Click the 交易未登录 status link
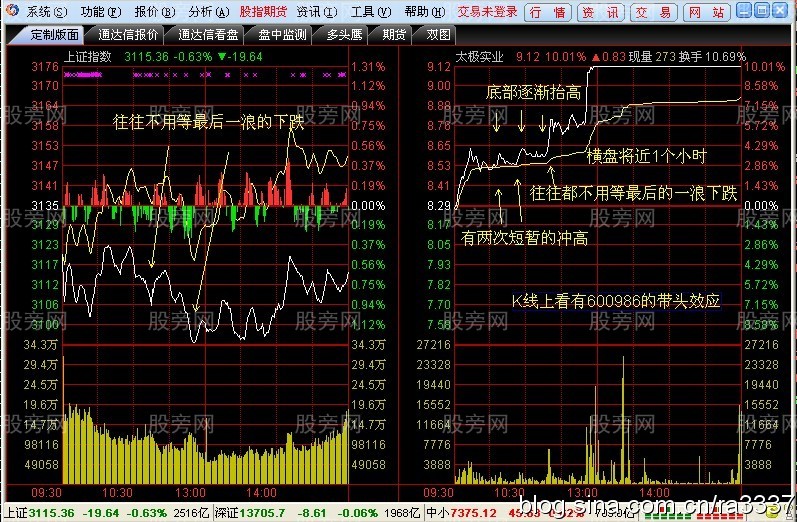 click(x=487, y=11)
